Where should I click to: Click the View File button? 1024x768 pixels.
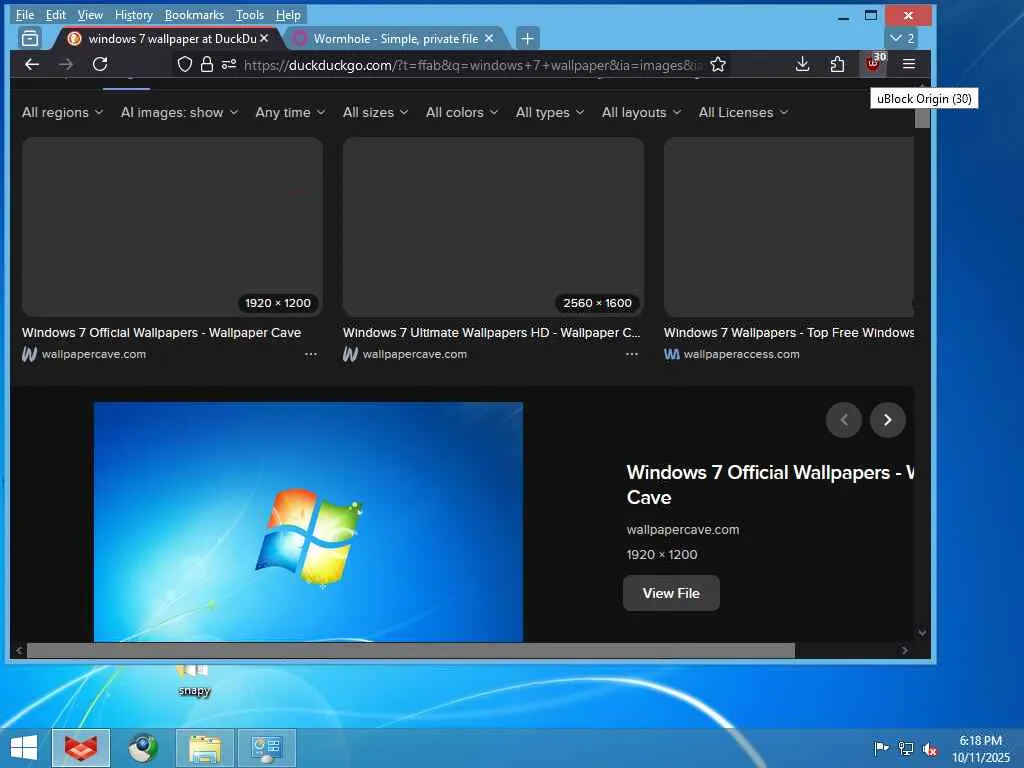click(x=671, y=593)
